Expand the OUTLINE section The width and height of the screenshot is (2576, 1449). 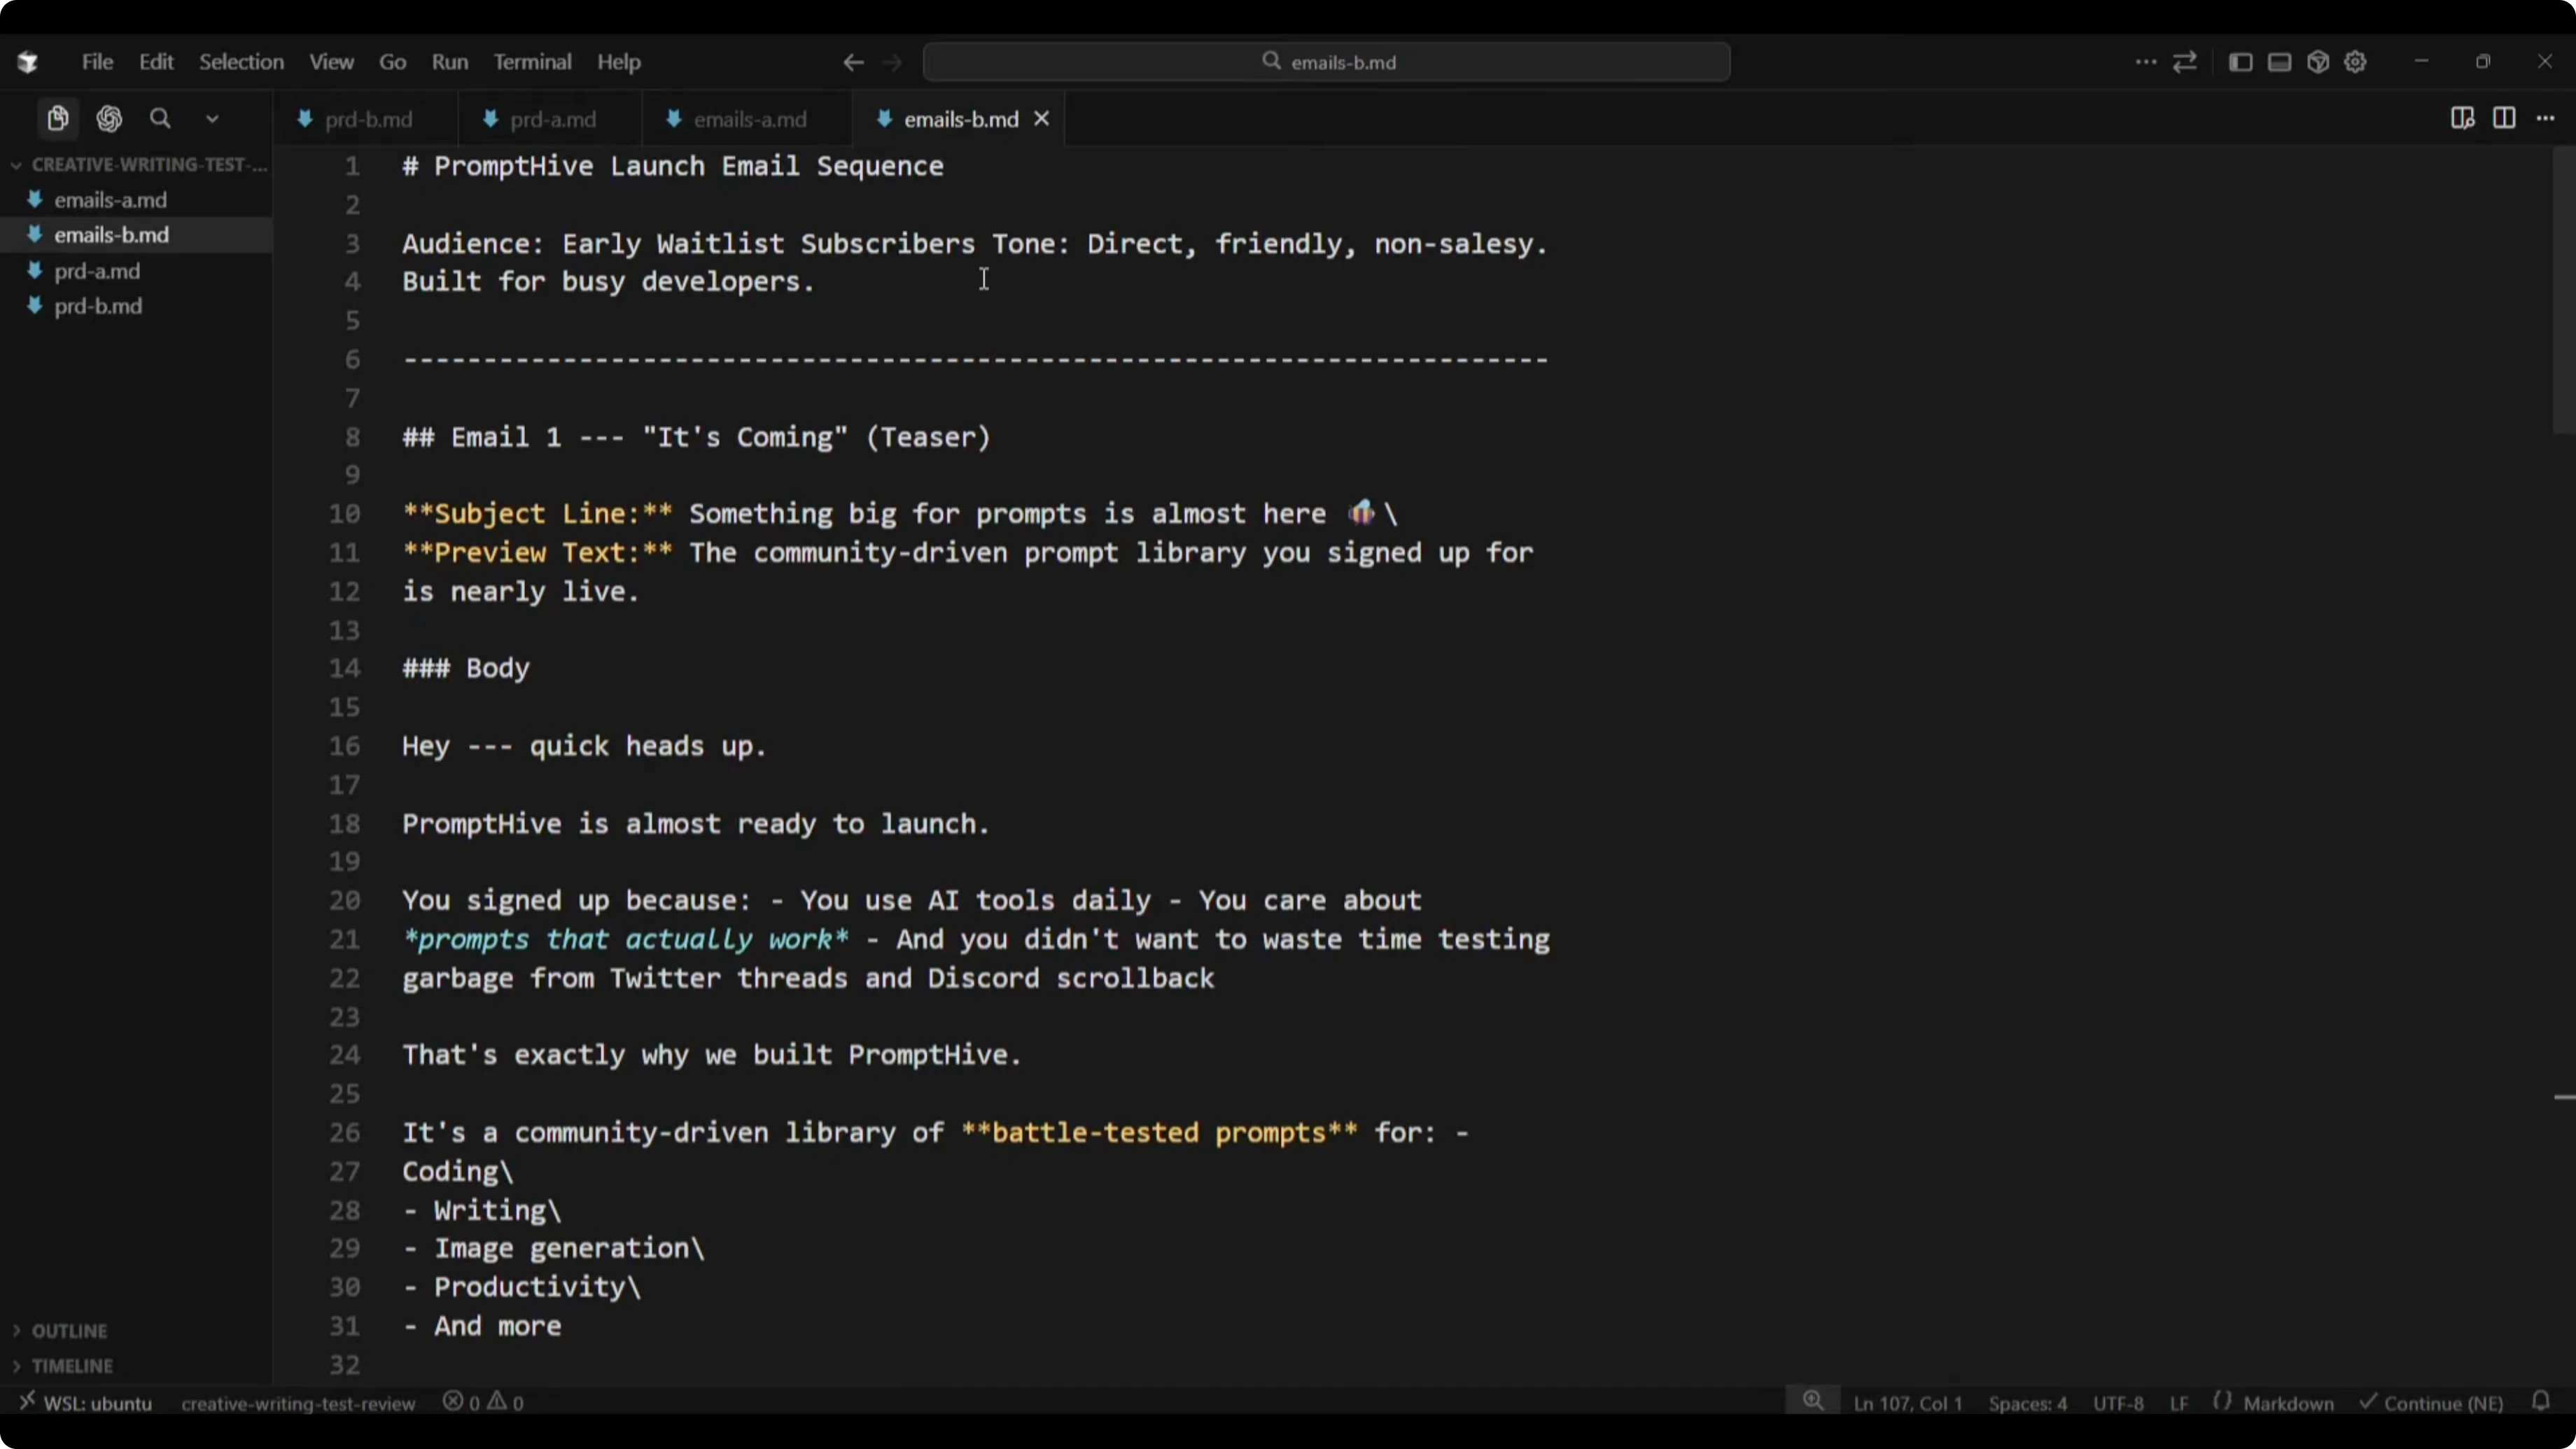(69, 1331)
